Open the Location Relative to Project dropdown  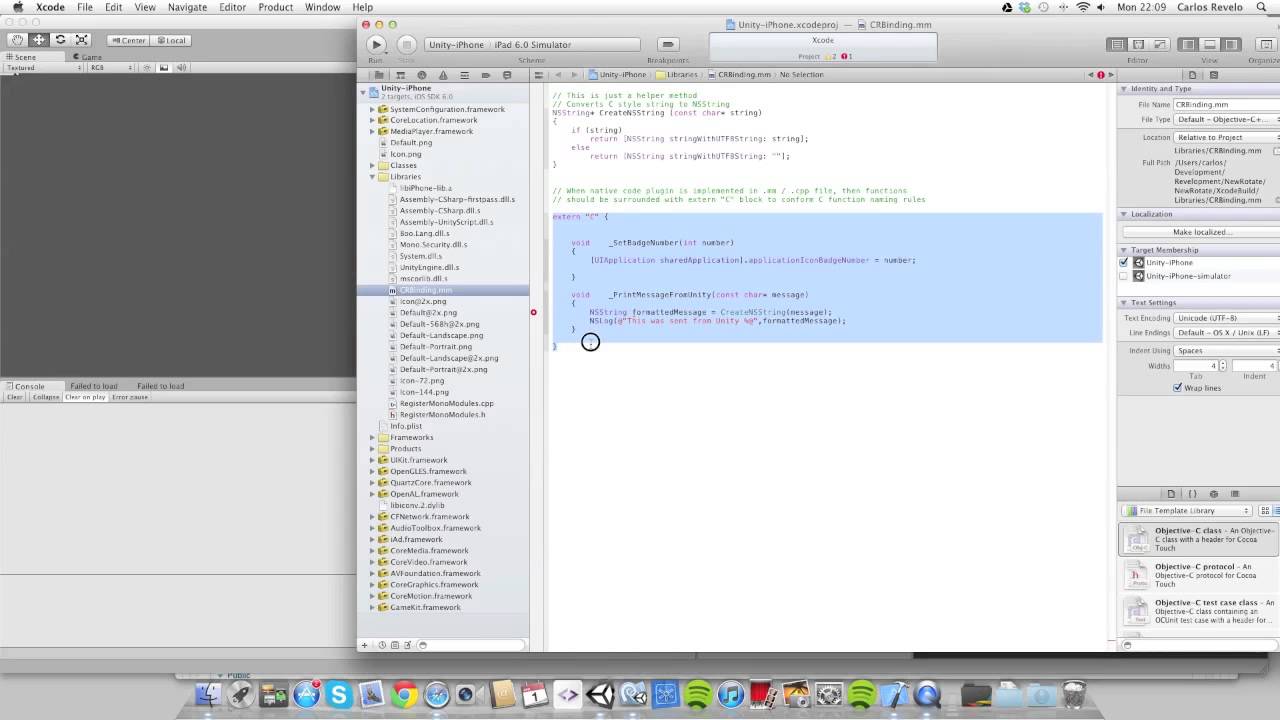click(x=1227, y=137)
